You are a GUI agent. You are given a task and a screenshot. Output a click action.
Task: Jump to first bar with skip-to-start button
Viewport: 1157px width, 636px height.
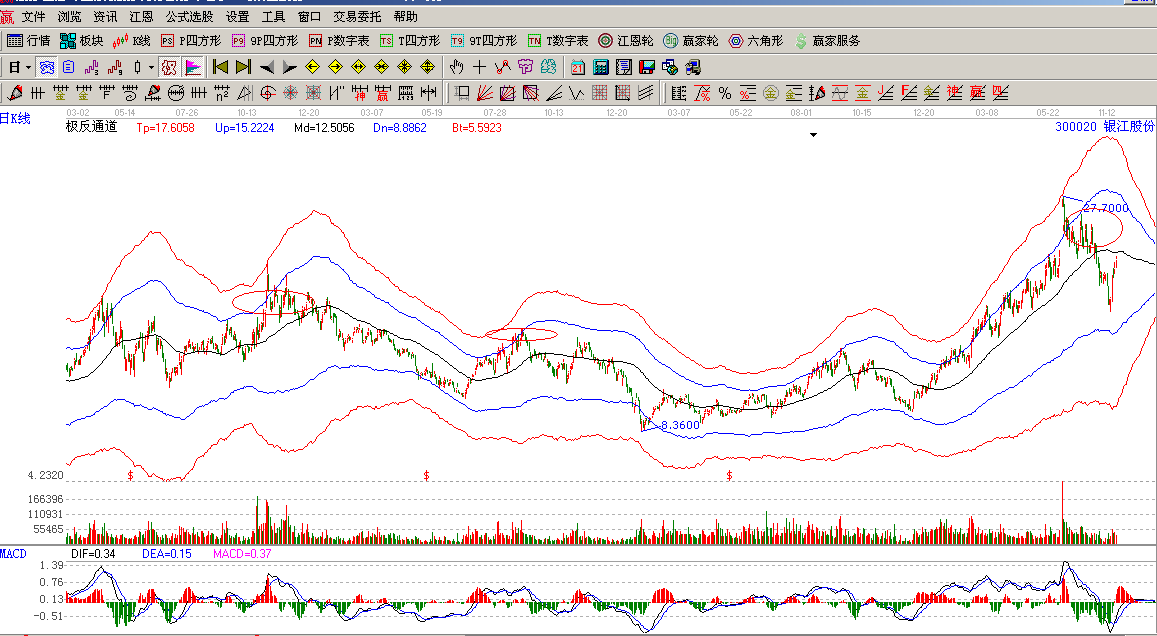(220, 67)
